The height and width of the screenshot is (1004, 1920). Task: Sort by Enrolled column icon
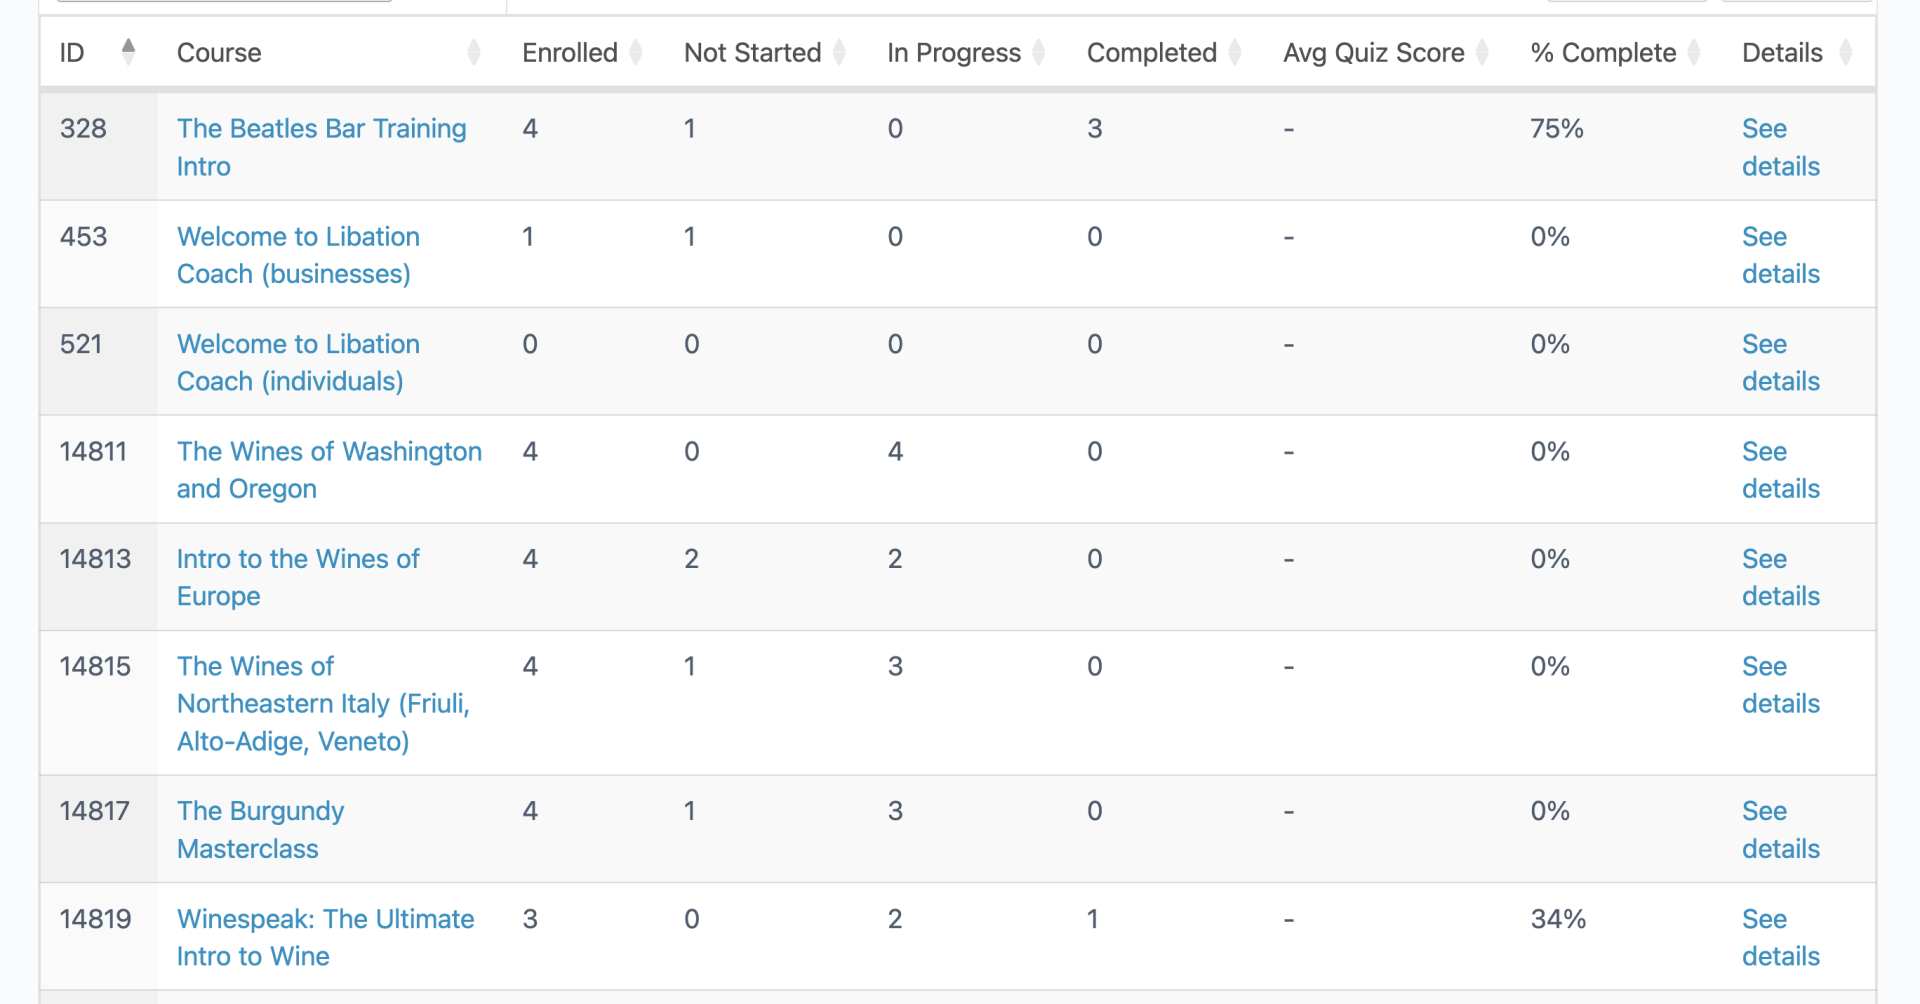click(636, 52)
